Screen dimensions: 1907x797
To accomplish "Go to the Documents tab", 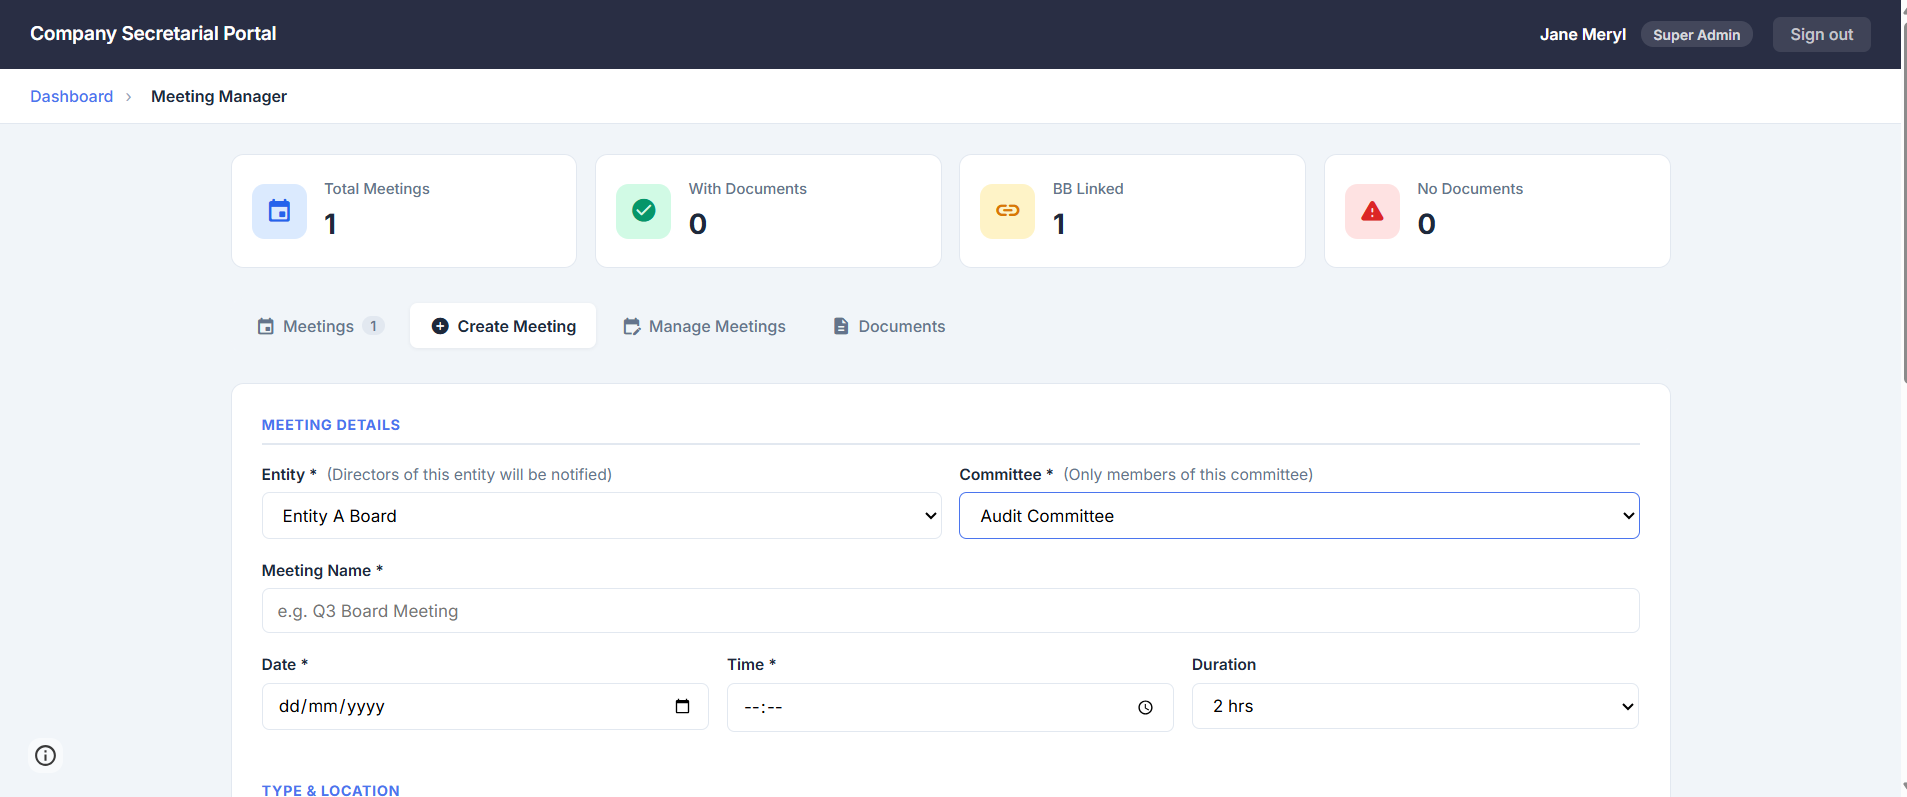I will [889, 326].
